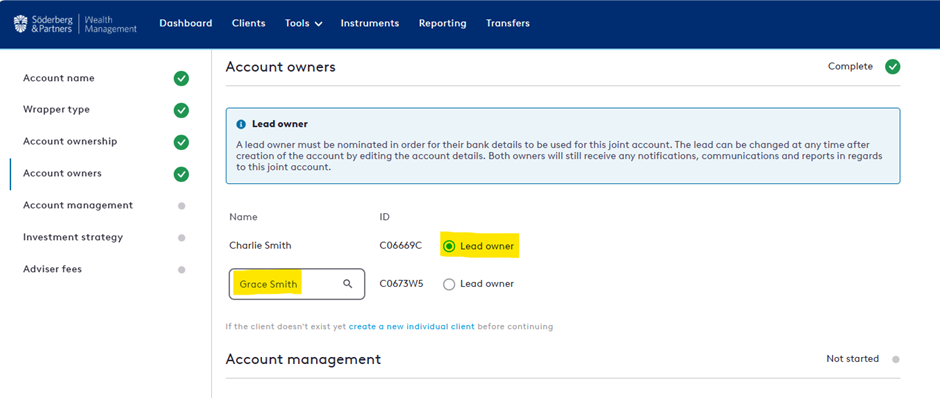Click the green check next to Wrapper type

(x=181, y=110)
